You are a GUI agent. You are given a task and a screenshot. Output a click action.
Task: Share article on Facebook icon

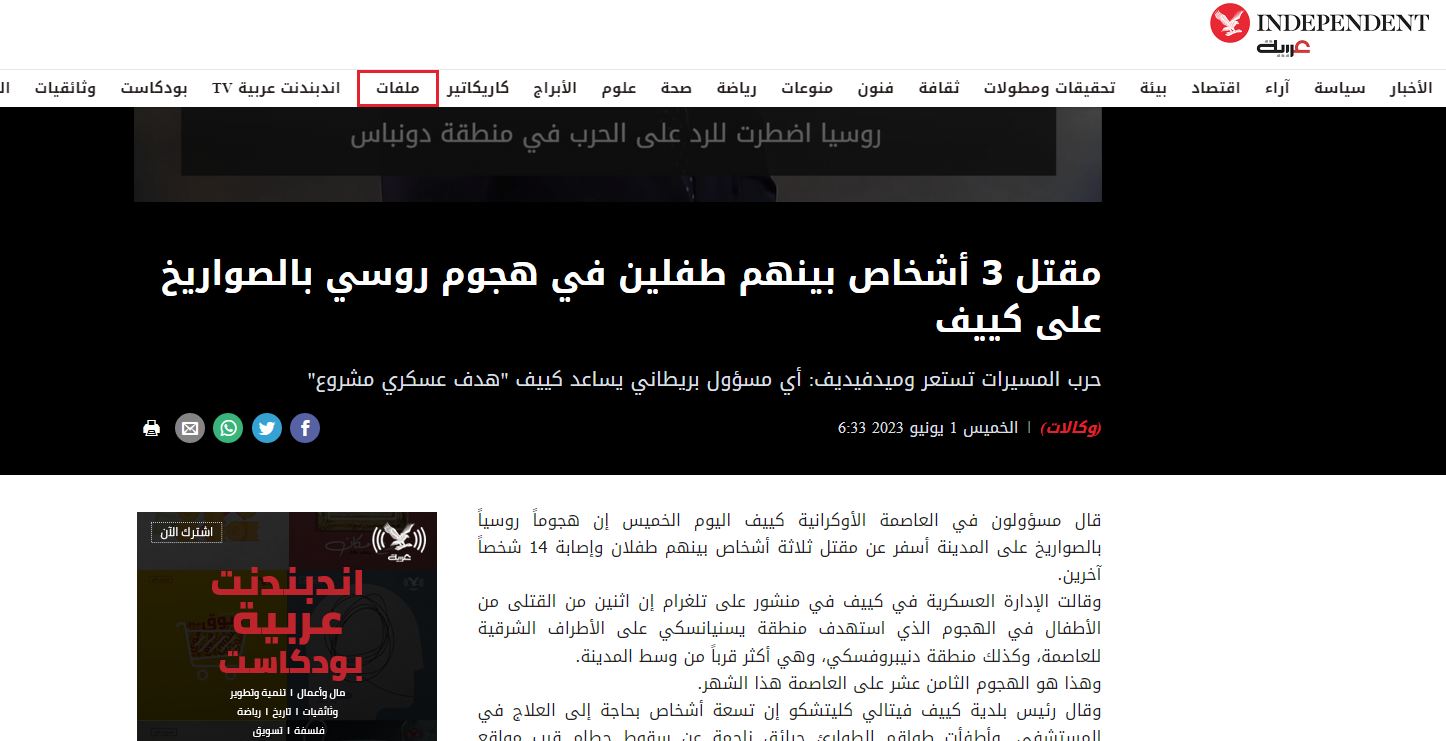305,428
